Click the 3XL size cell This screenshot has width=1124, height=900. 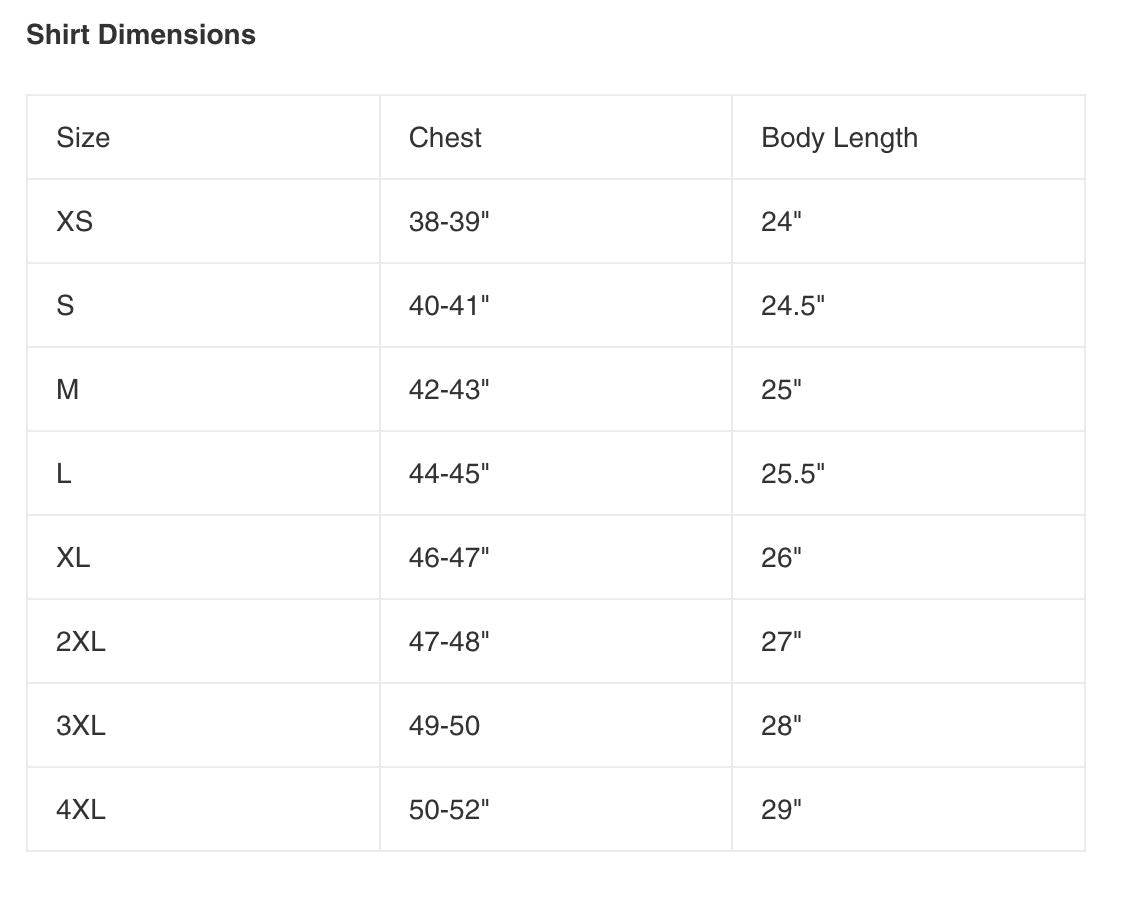point(80,726)
